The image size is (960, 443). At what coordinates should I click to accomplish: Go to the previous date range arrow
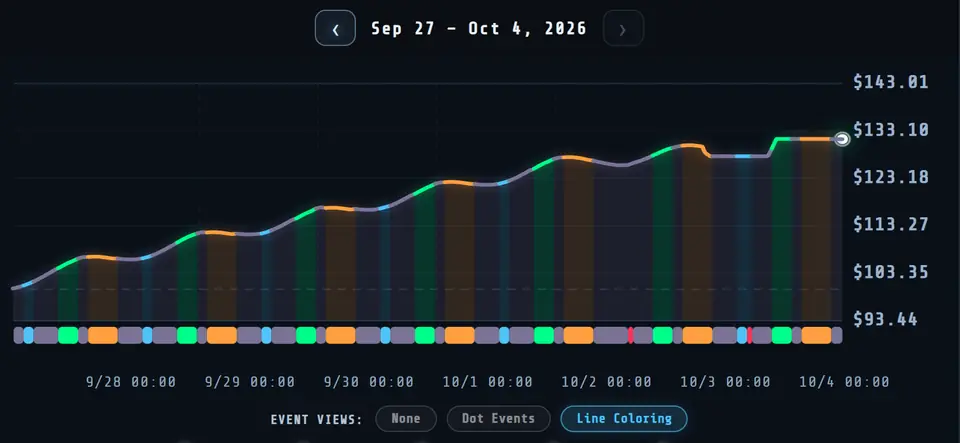tap(335, 28)
